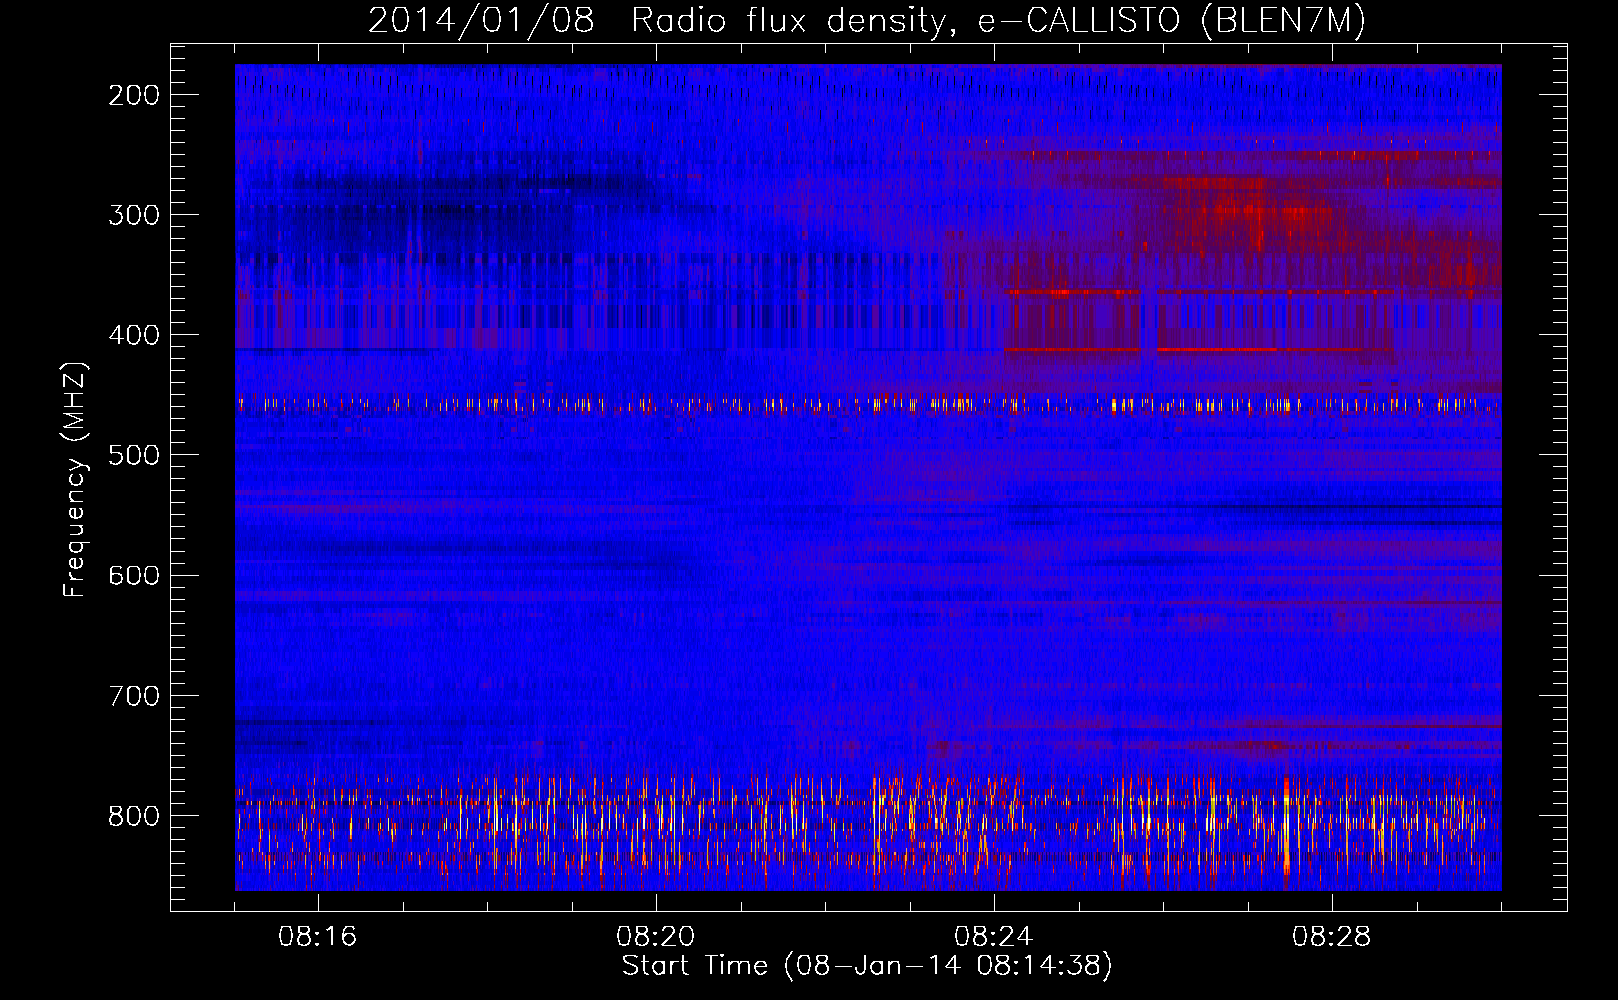Click the 08:28 time tick label
This screenshot has width=1618, height=1000.
click(1332, 937)
